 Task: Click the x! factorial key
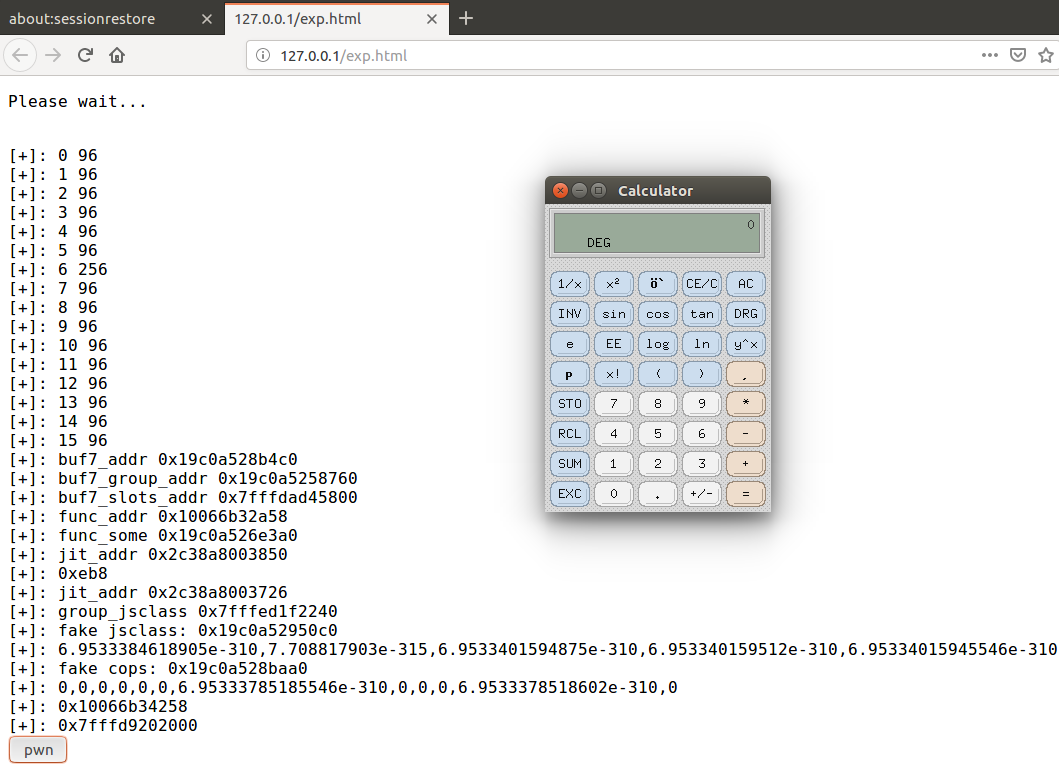[613, 374]
